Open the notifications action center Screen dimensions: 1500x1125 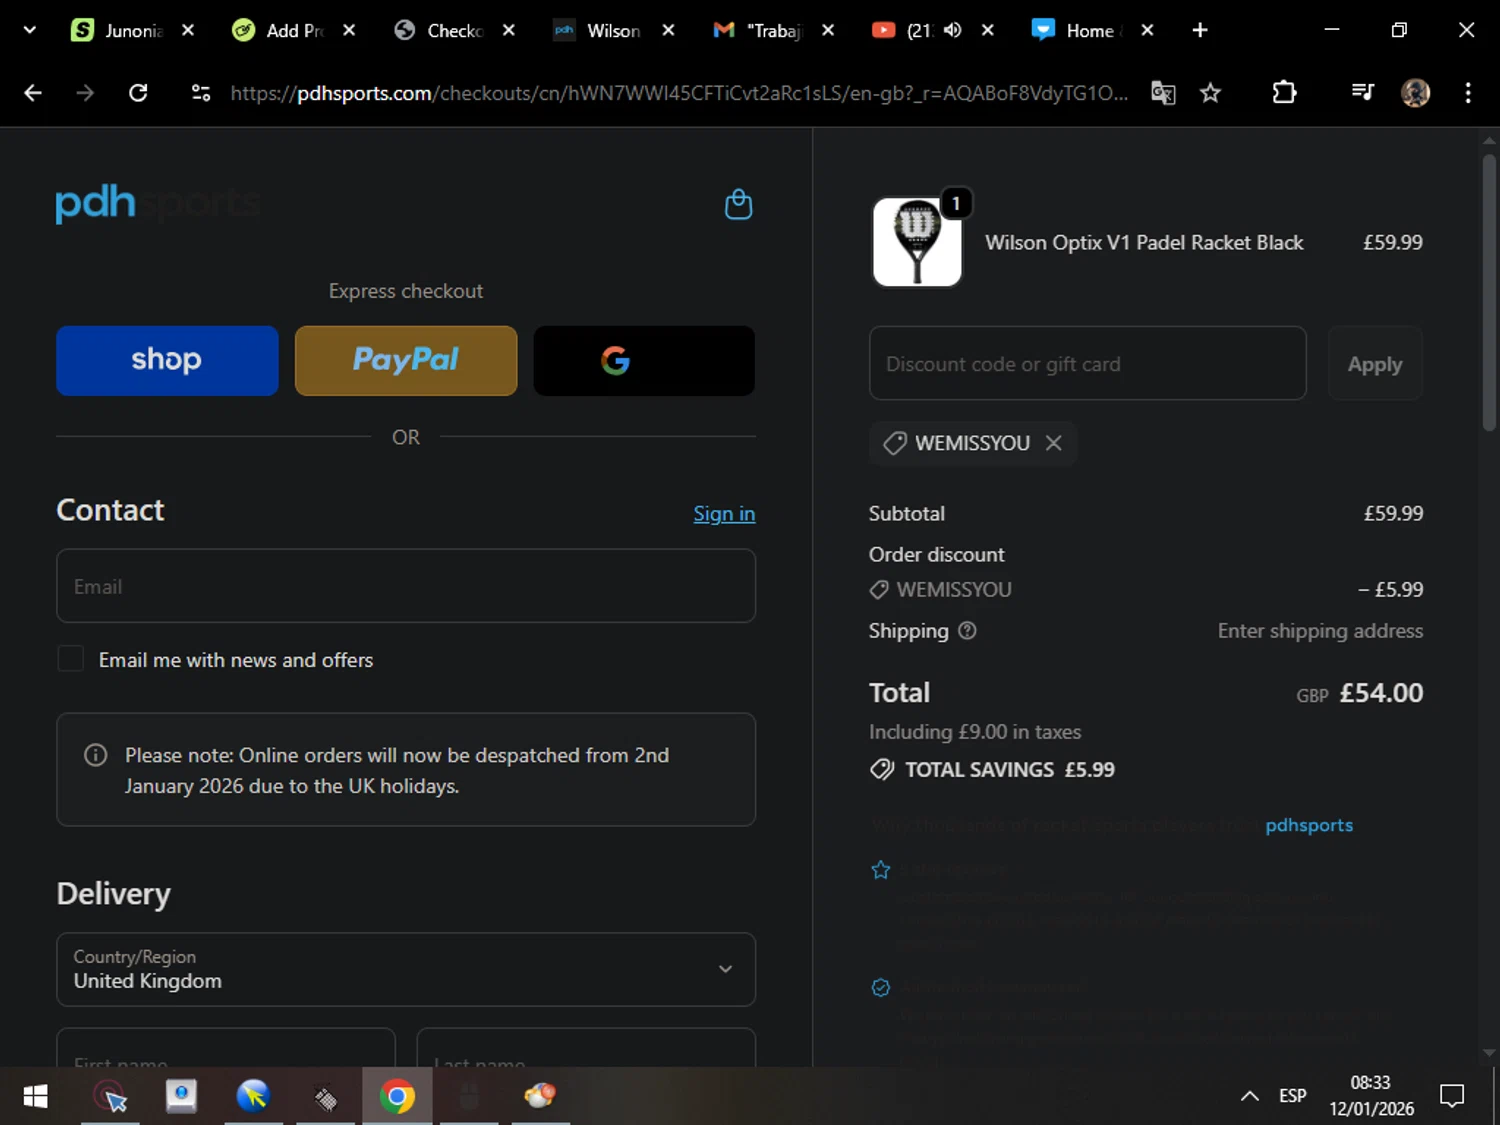pos(1451,1096)
